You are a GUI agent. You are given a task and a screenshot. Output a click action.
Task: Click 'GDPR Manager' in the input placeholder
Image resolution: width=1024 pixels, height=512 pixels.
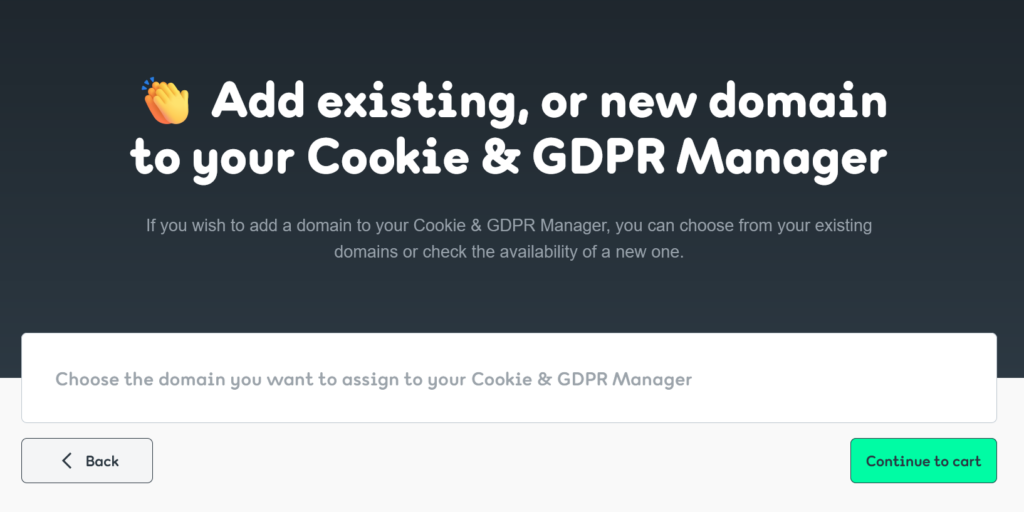point(624,379)
